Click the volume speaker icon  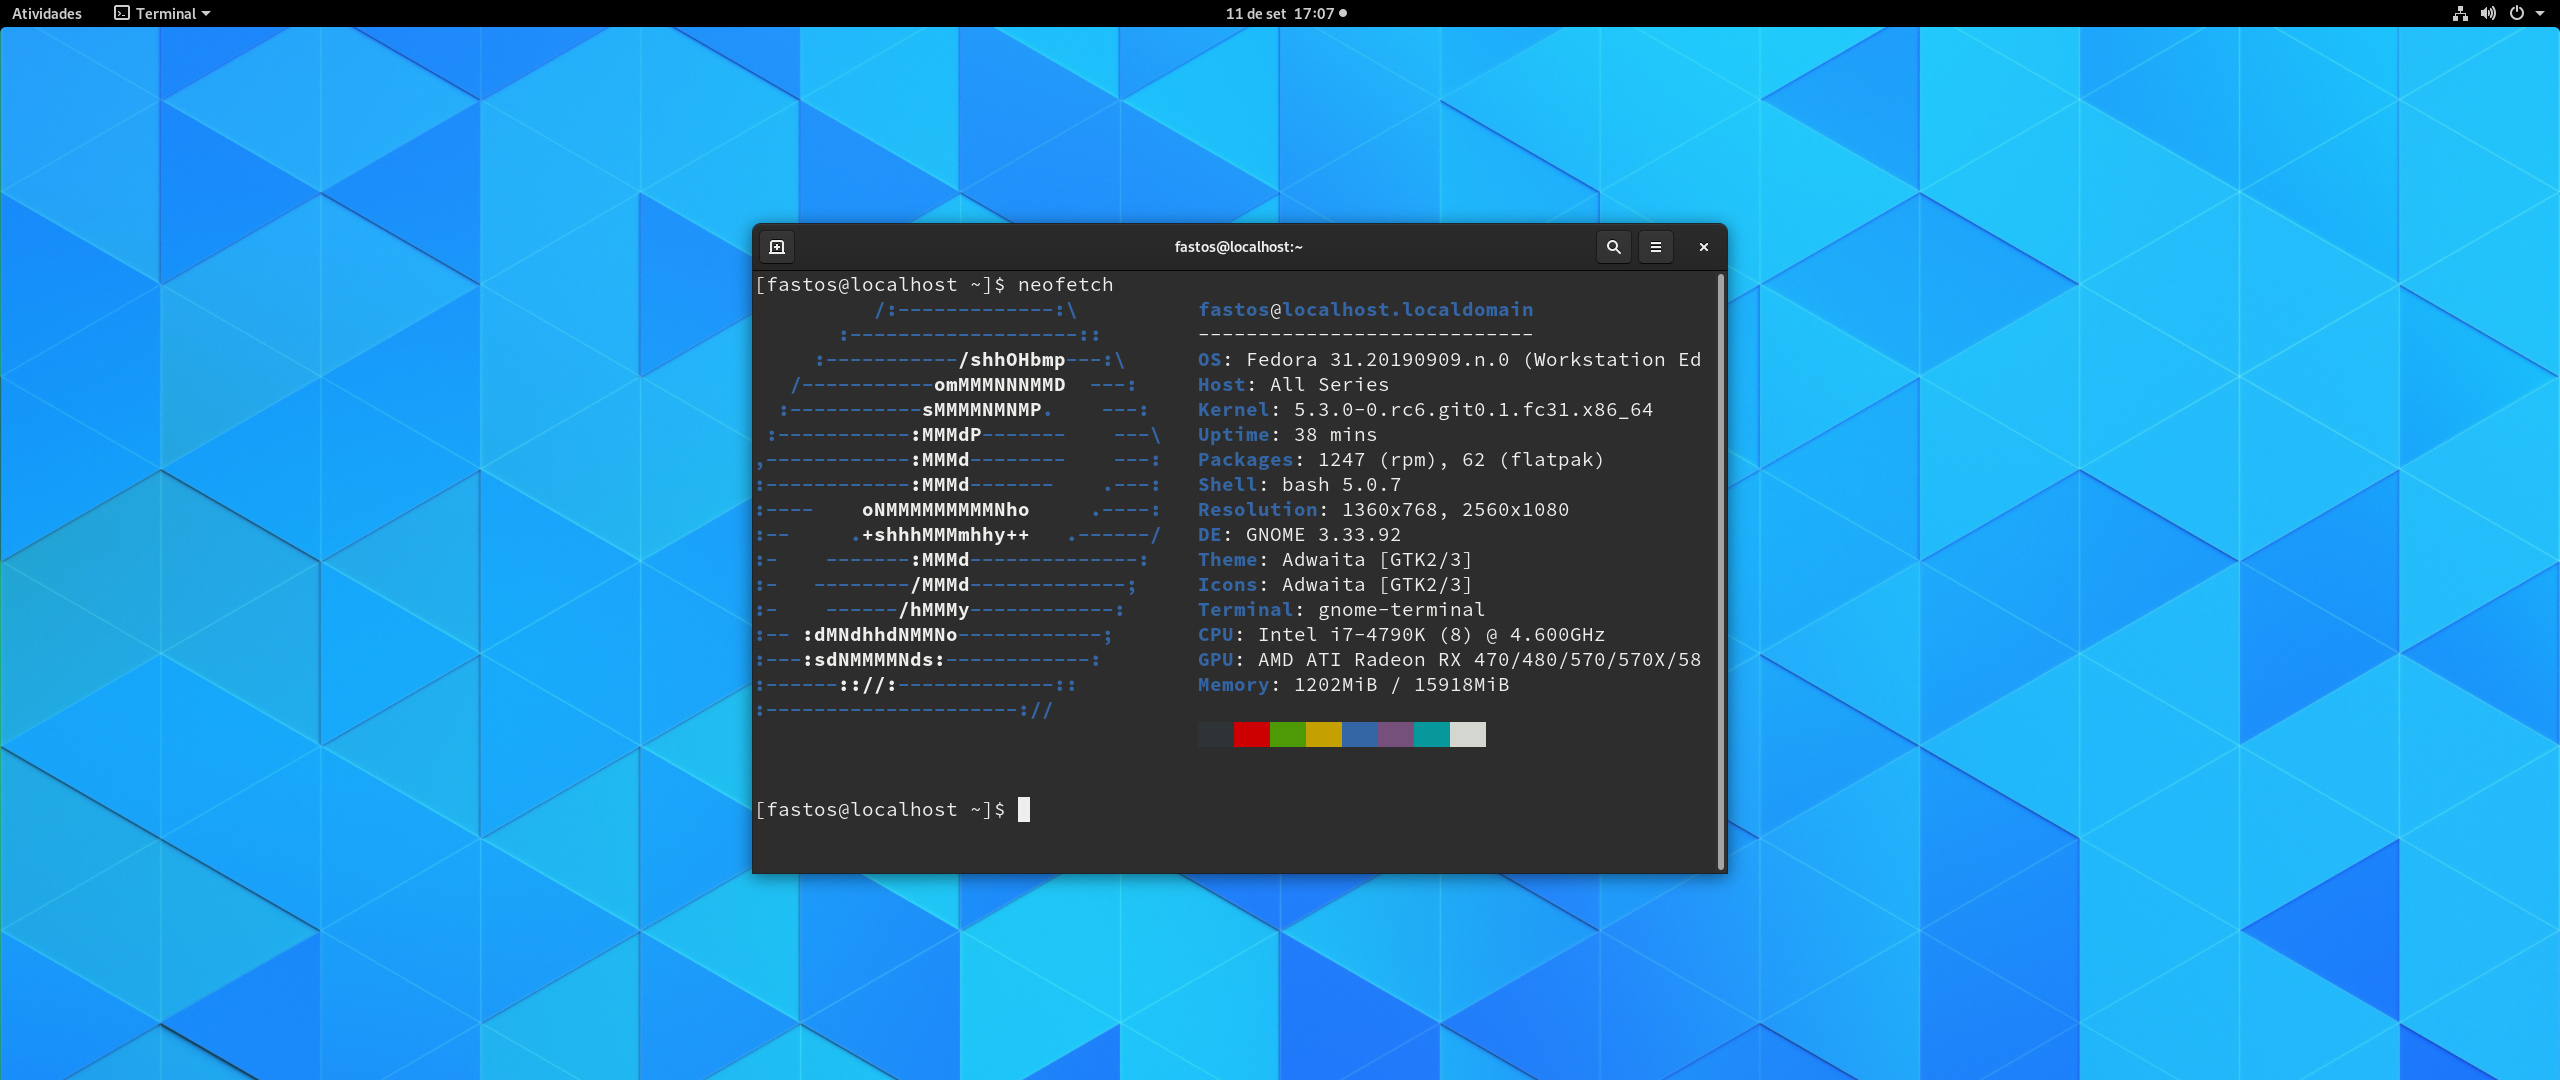pyautogui.click(x=2488, y=14)
